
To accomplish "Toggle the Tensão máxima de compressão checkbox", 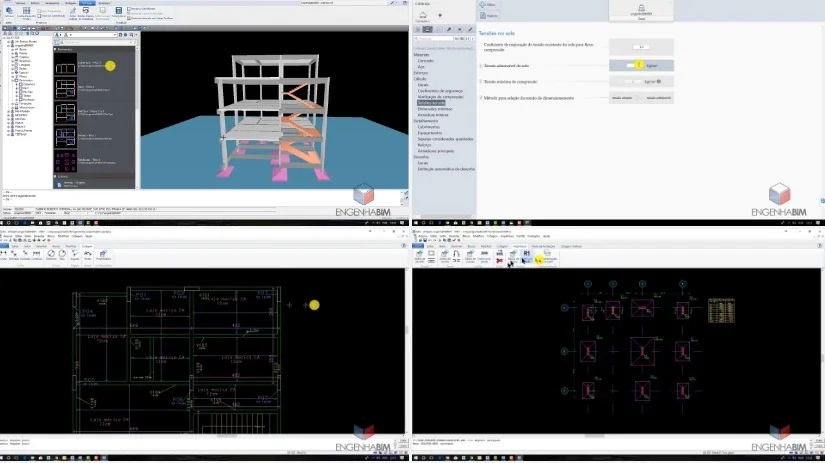I will click(481, 82).
